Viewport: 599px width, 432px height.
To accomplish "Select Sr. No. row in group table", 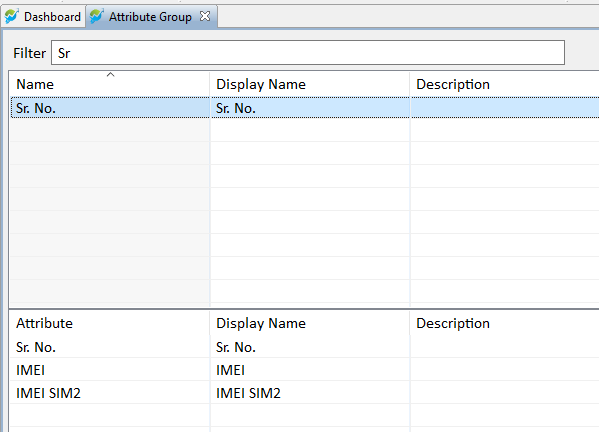I will click(305, 108).
